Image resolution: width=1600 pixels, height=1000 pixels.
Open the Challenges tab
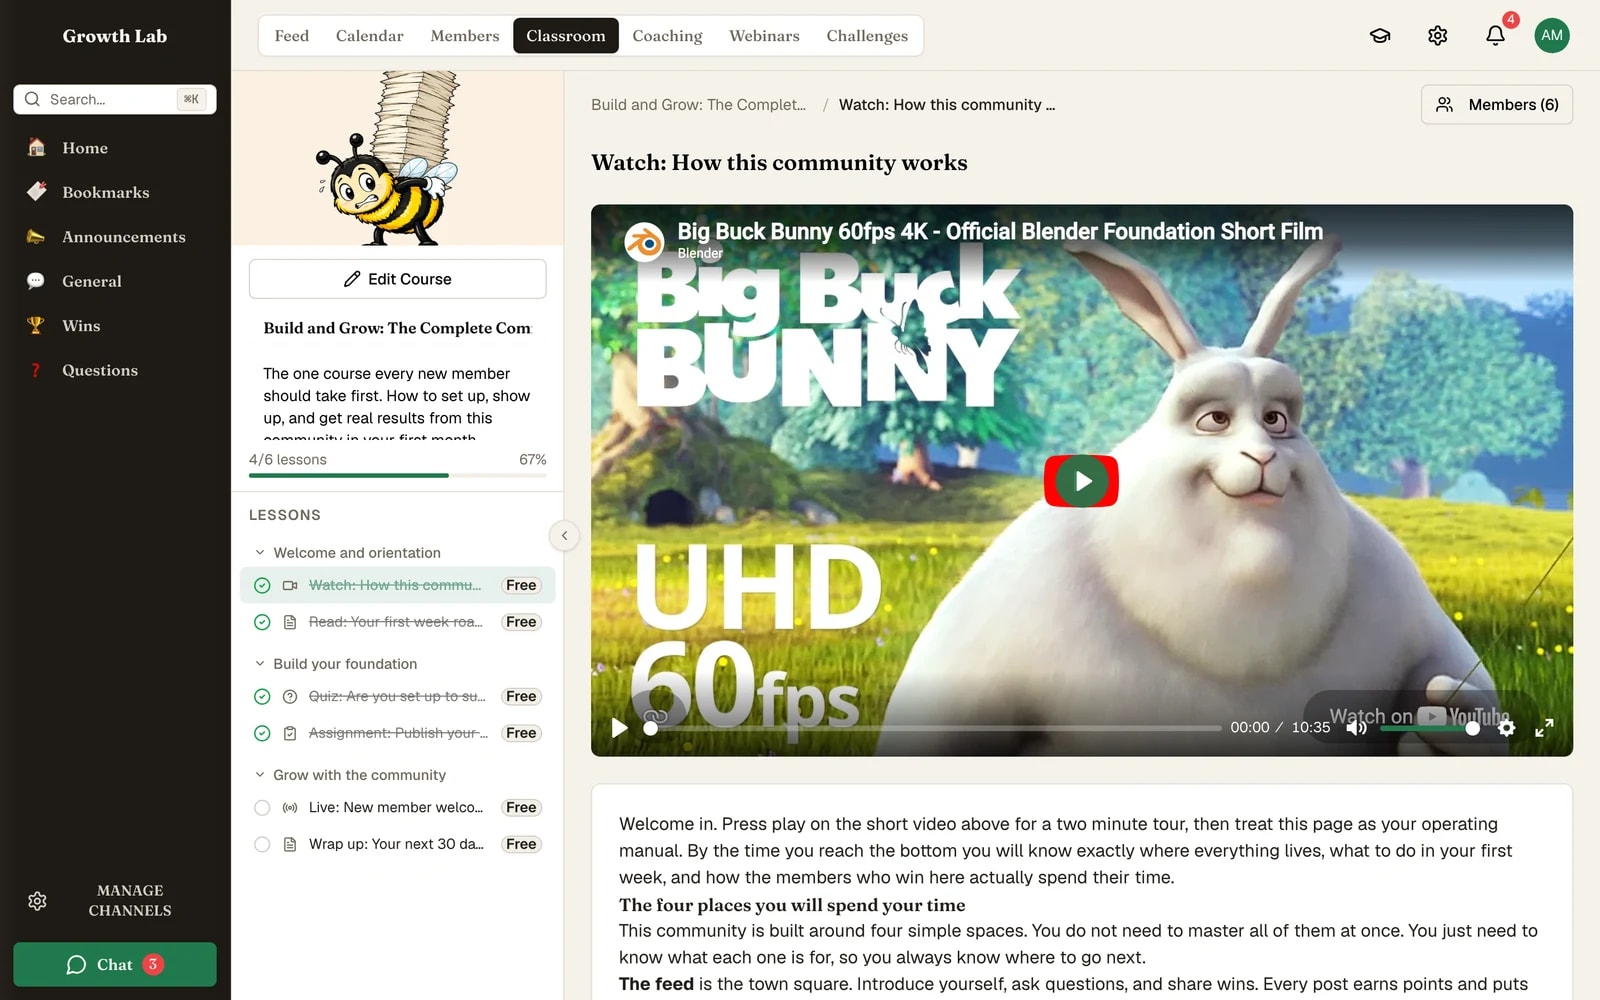pyautogui.click(x=867, y=36)
